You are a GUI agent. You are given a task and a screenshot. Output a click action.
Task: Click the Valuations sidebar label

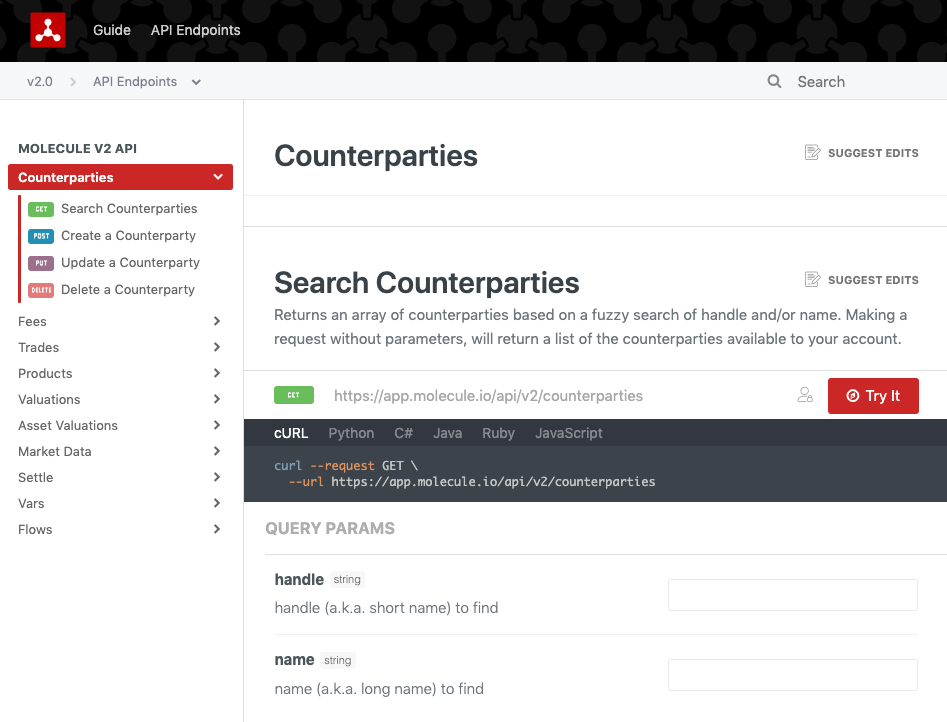49,399
